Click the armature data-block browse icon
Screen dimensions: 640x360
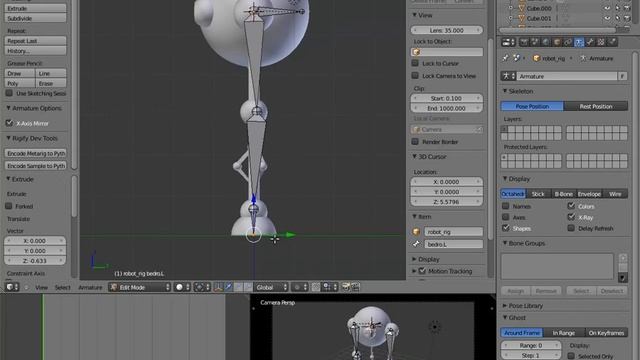click(509, 76)
